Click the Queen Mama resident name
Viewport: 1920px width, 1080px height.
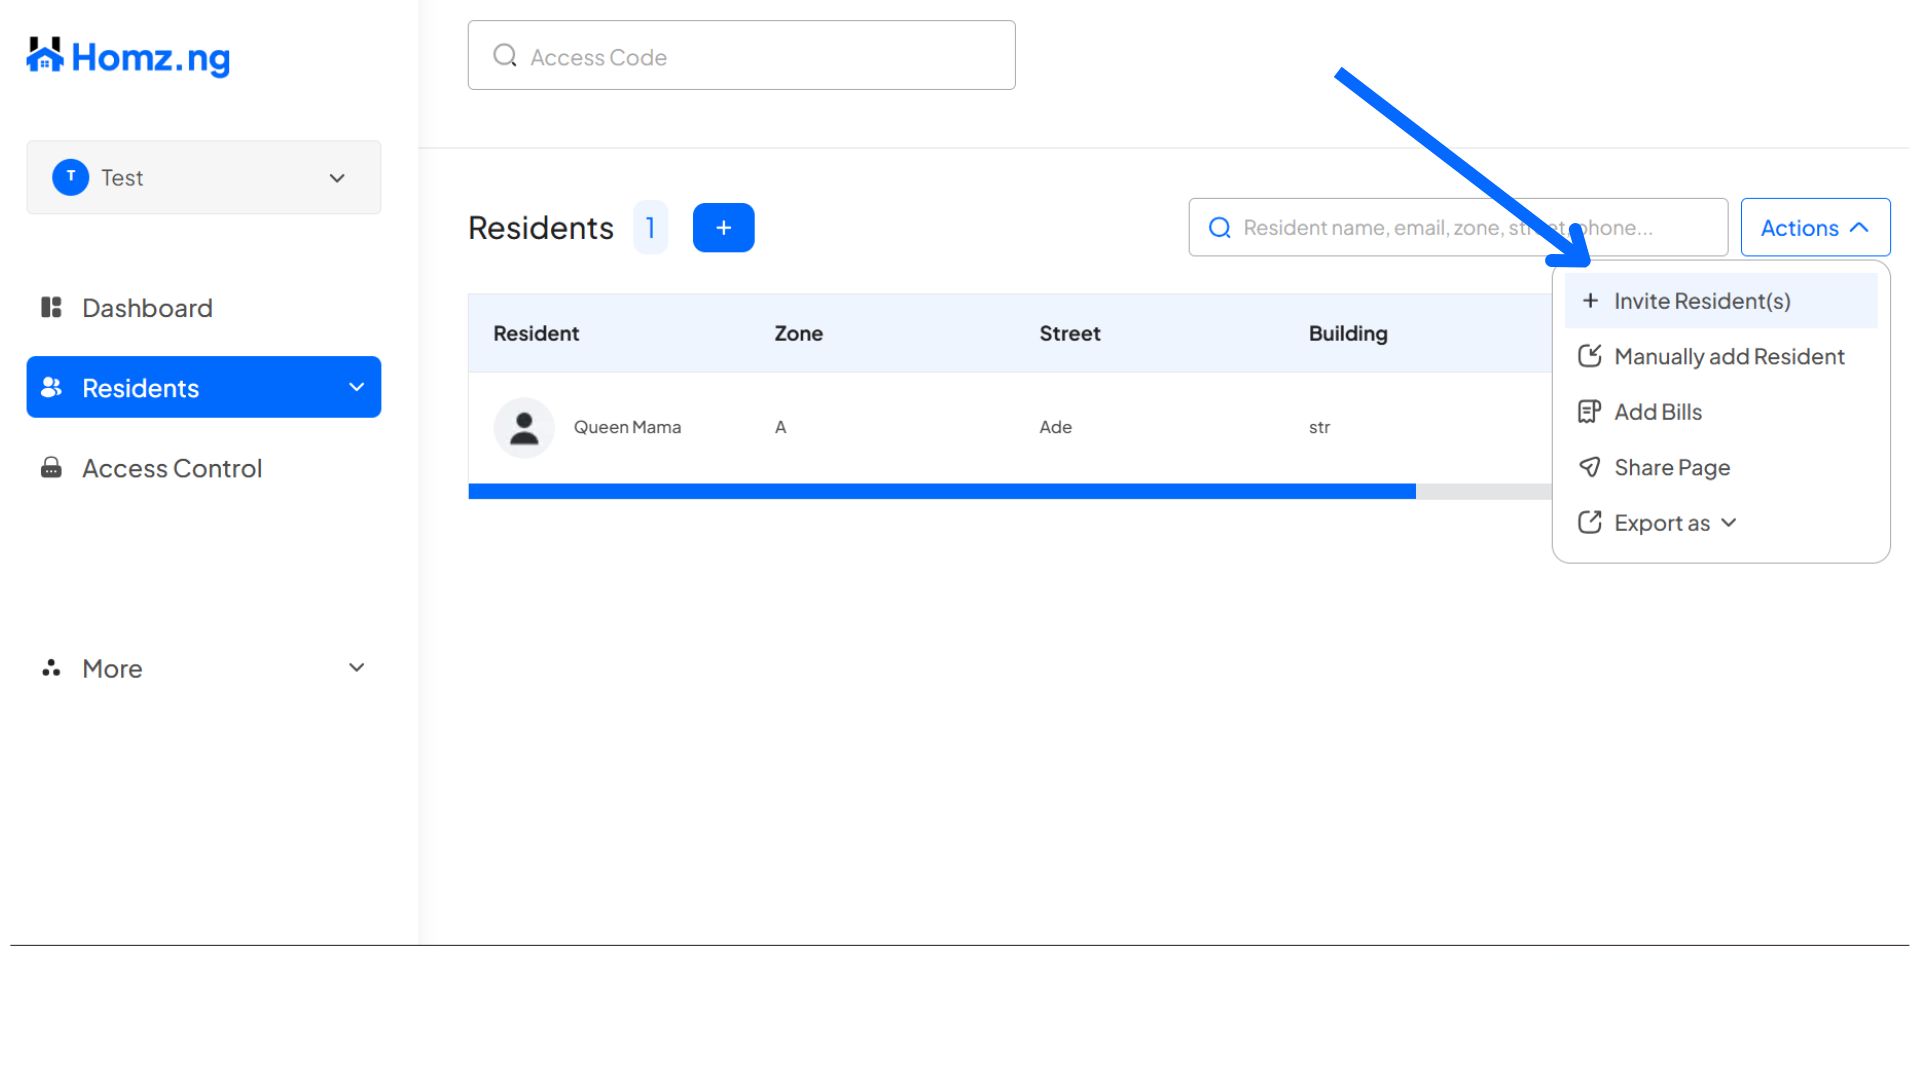click(x=627, y=427)
